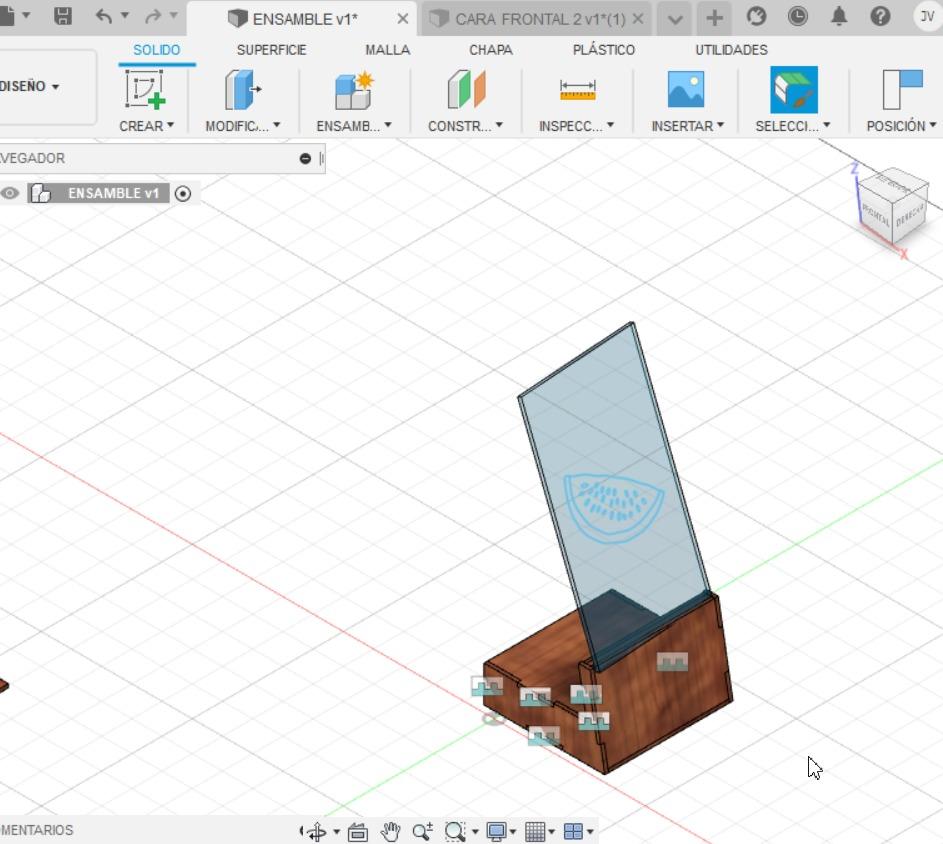Open the Help question mark menu
The image size is (943, 844).
tap(880, 16)
